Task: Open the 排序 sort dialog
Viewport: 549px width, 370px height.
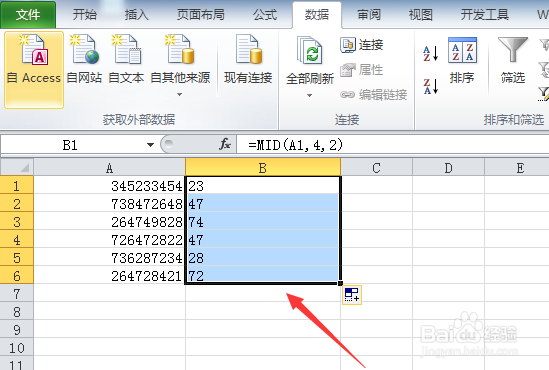Action: coord(462,60)
